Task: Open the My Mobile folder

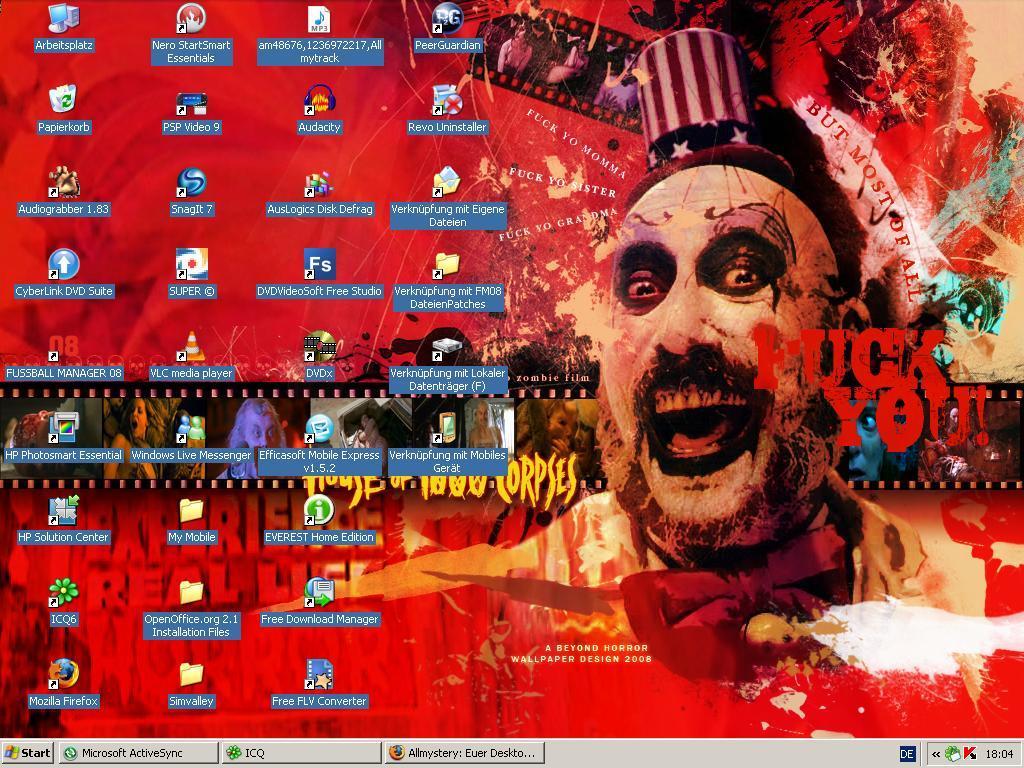Action: coord(191,511)
